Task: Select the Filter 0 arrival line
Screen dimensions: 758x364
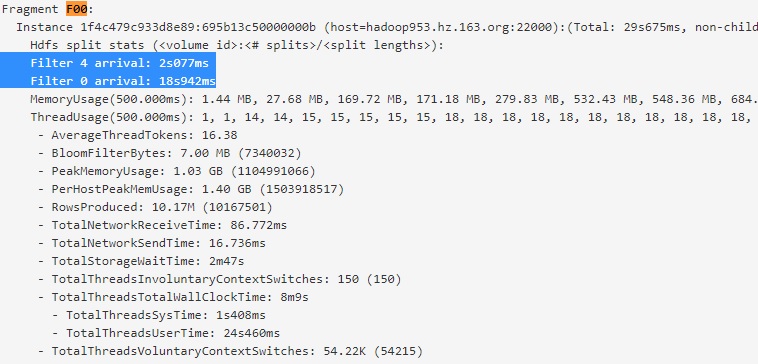Action: coord(123,81)
